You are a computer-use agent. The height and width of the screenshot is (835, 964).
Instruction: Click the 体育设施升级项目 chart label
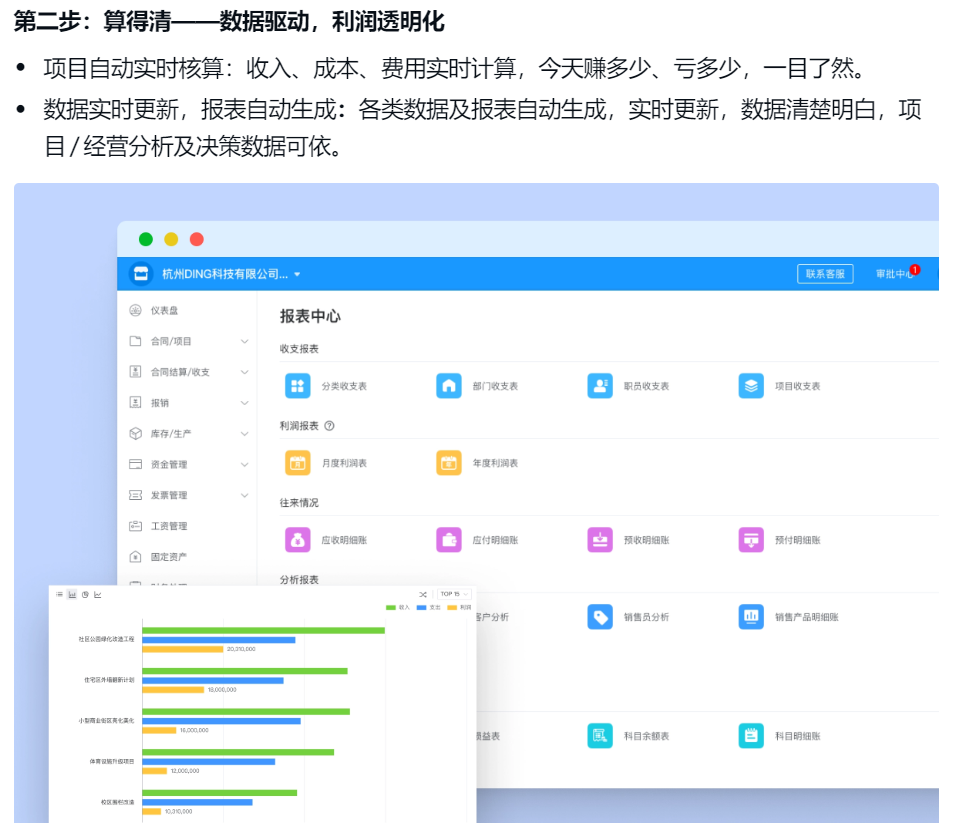tap(112, 761)
